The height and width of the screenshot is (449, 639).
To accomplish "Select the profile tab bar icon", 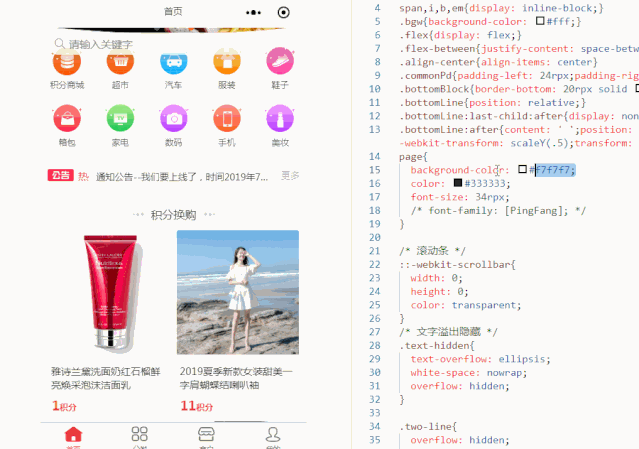I will [273, 434].
